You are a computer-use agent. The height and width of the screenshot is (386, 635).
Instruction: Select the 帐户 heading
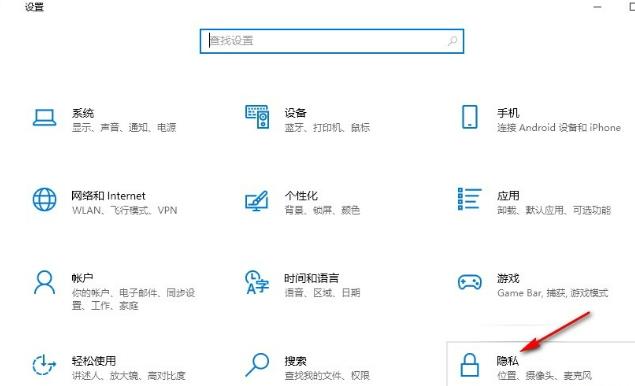point(83,278)
